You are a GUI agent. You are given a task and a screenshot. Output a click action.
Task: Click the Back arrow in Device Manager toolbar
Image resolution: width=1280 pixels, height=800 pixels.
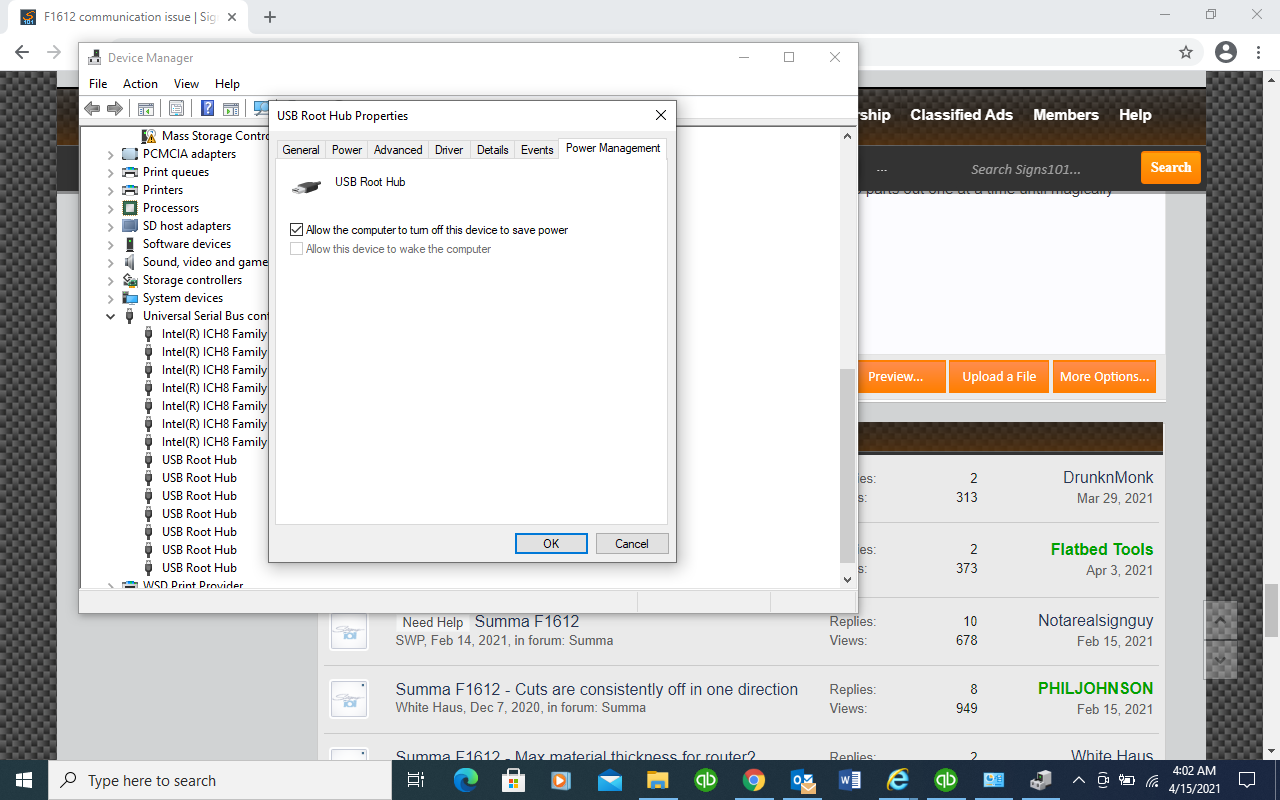92,109
